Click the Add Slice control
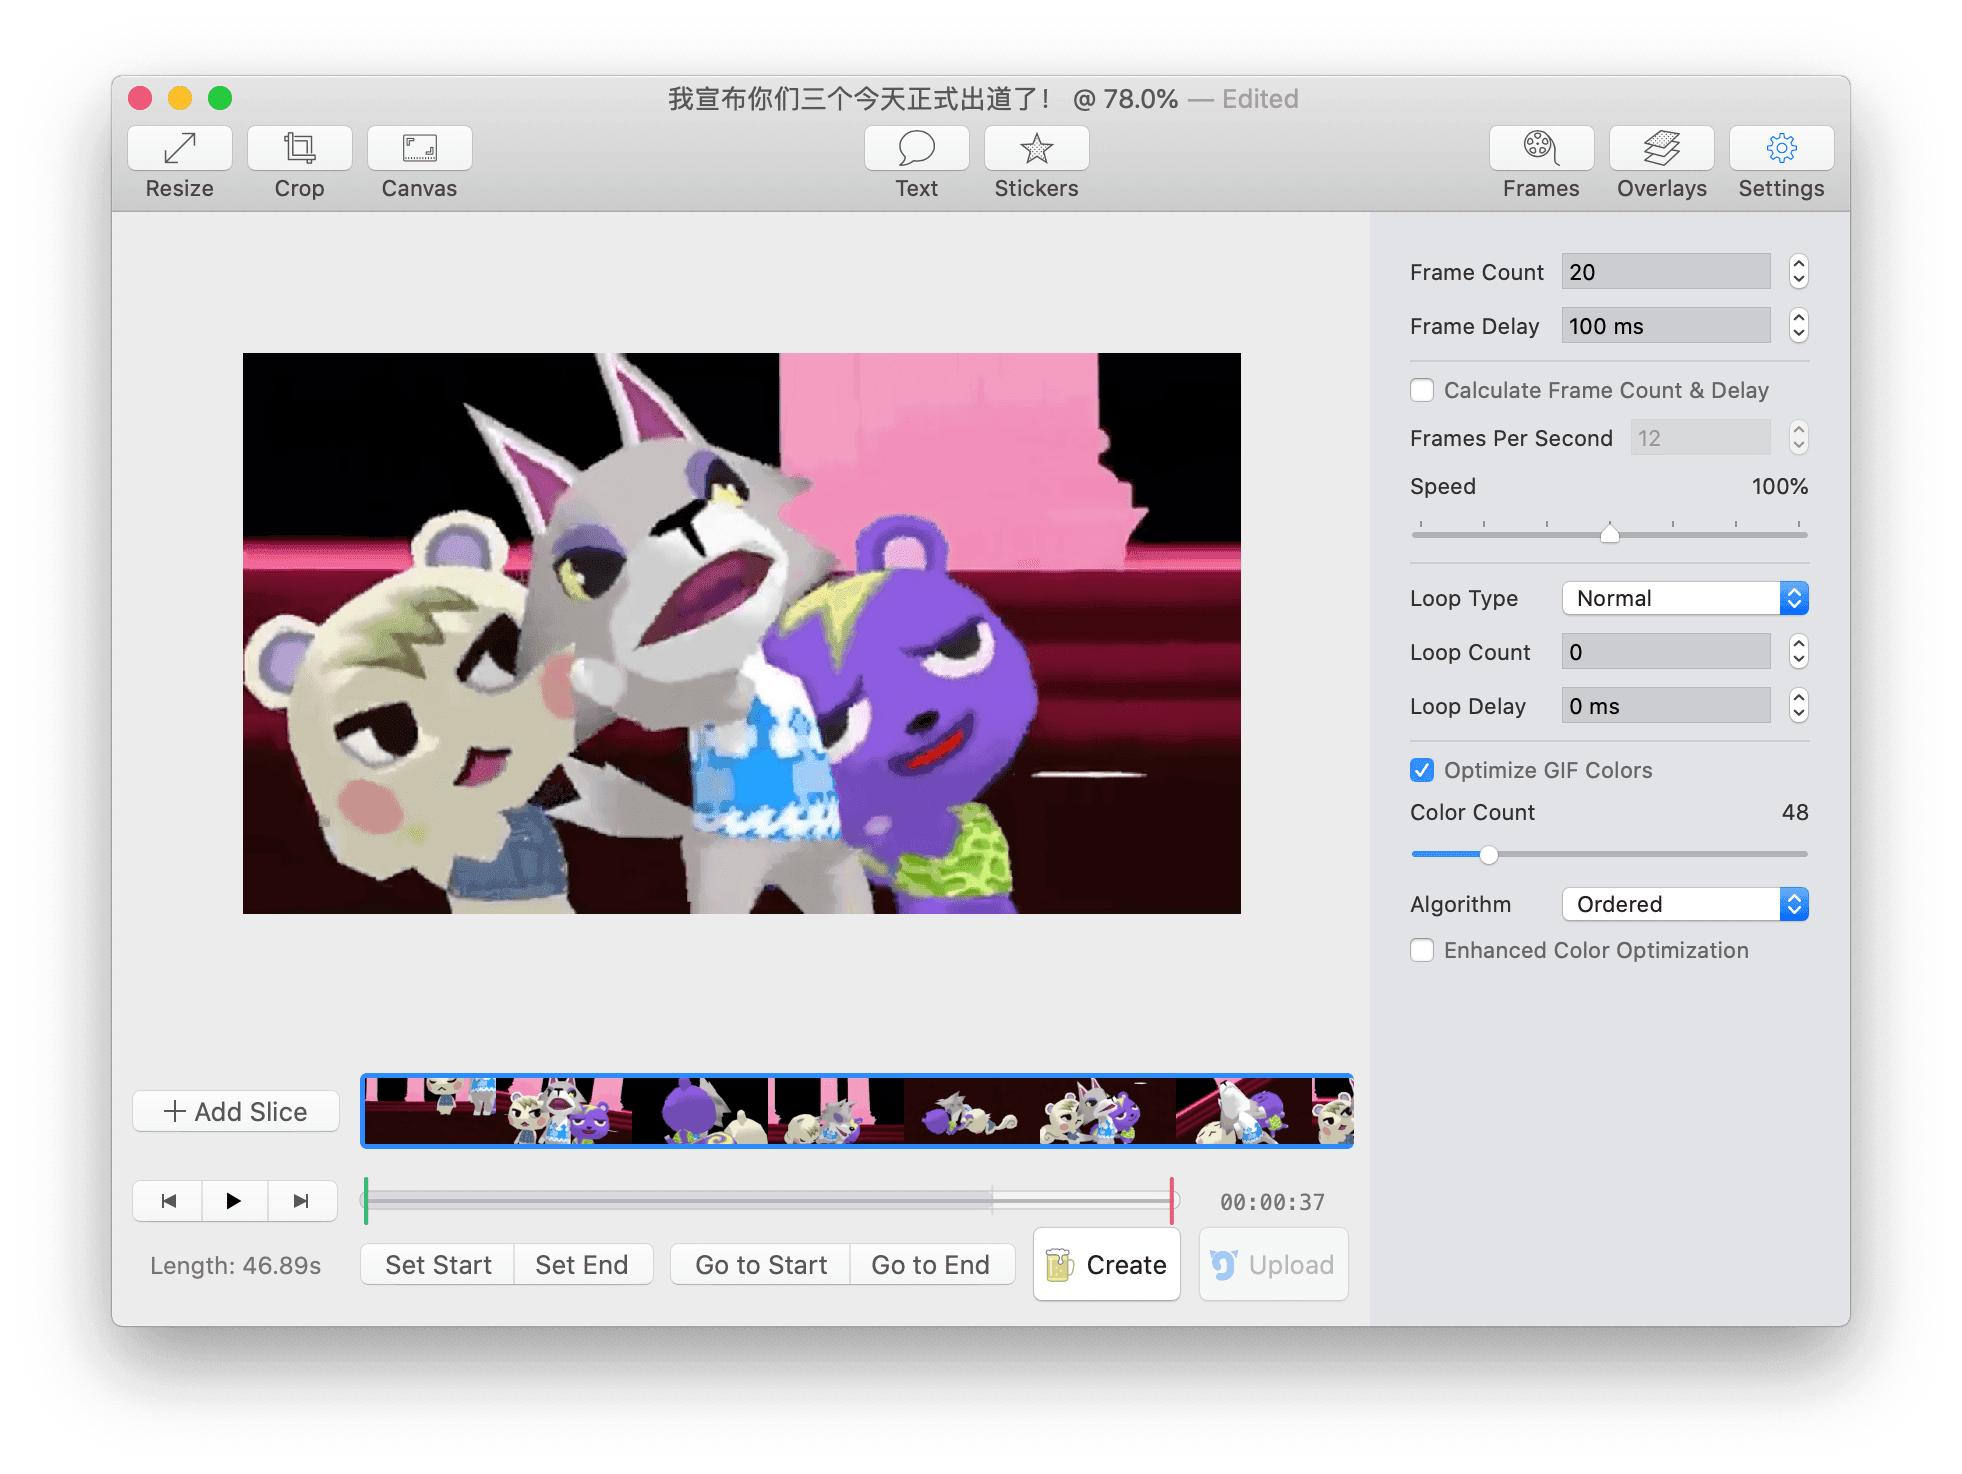The height and width of the screenshot is (1474, 1962). point(235,1111)
